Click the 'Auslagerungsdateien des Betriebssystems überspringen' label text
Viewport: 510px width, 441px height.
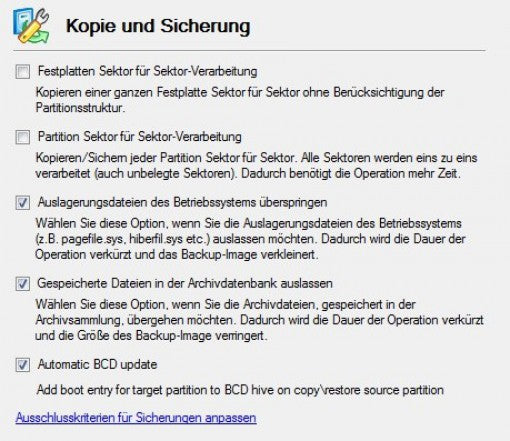click(182, 202)
